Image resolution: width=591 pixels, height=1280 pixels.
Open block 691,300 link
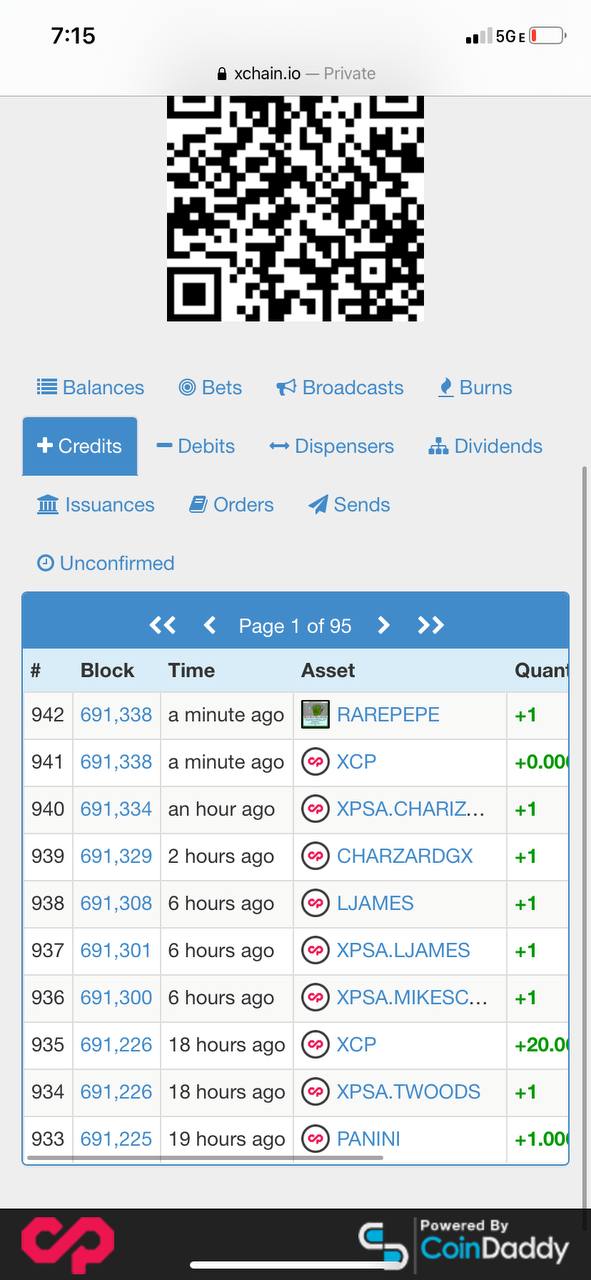point(116,997)
